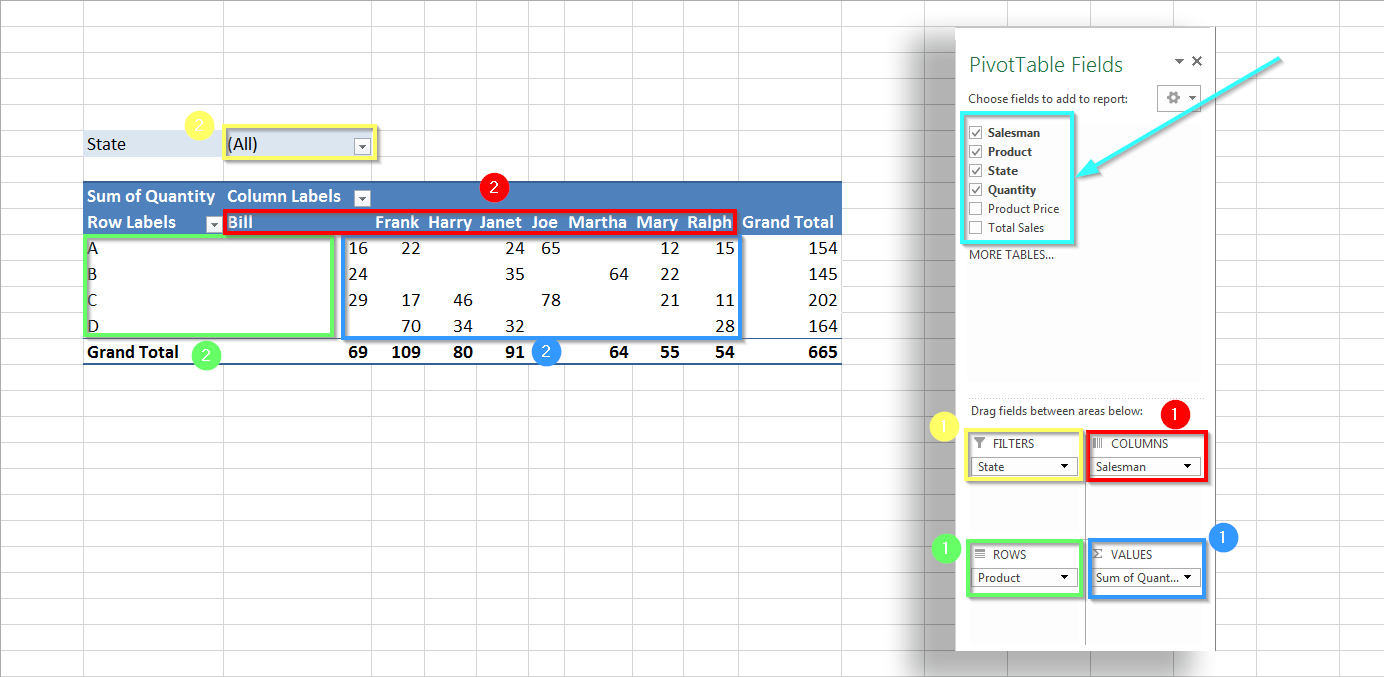Click the MORE TABLES... link
This screenshot has height=677, width=1384.
1011,255
